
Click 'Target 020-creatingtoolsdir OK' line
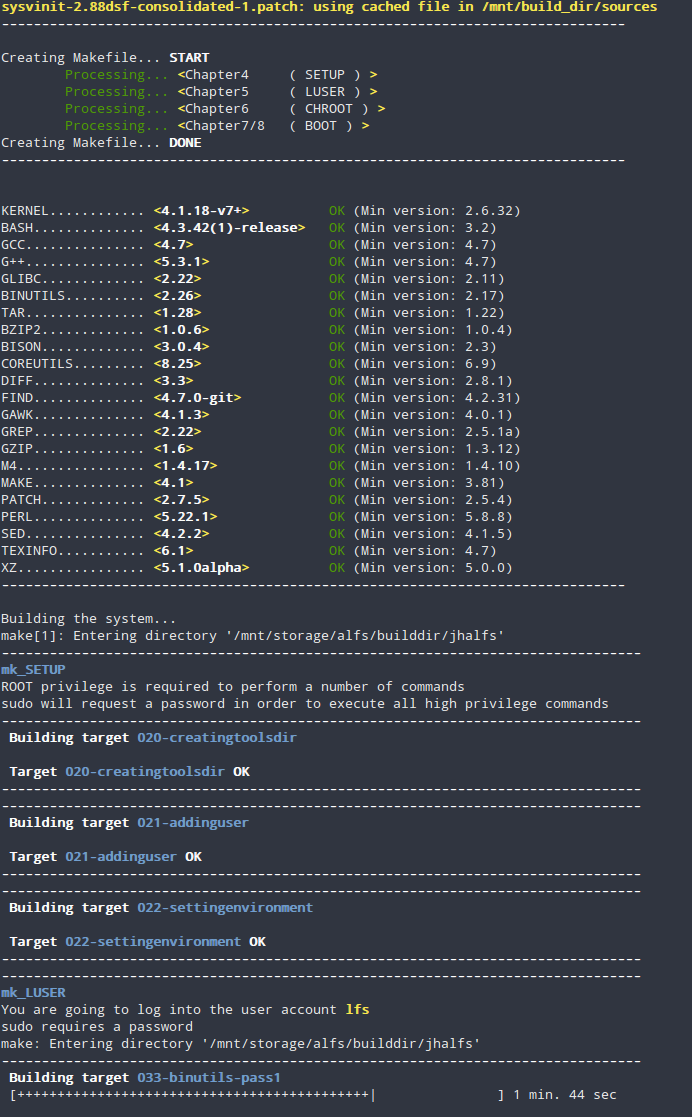coord(130,772)
